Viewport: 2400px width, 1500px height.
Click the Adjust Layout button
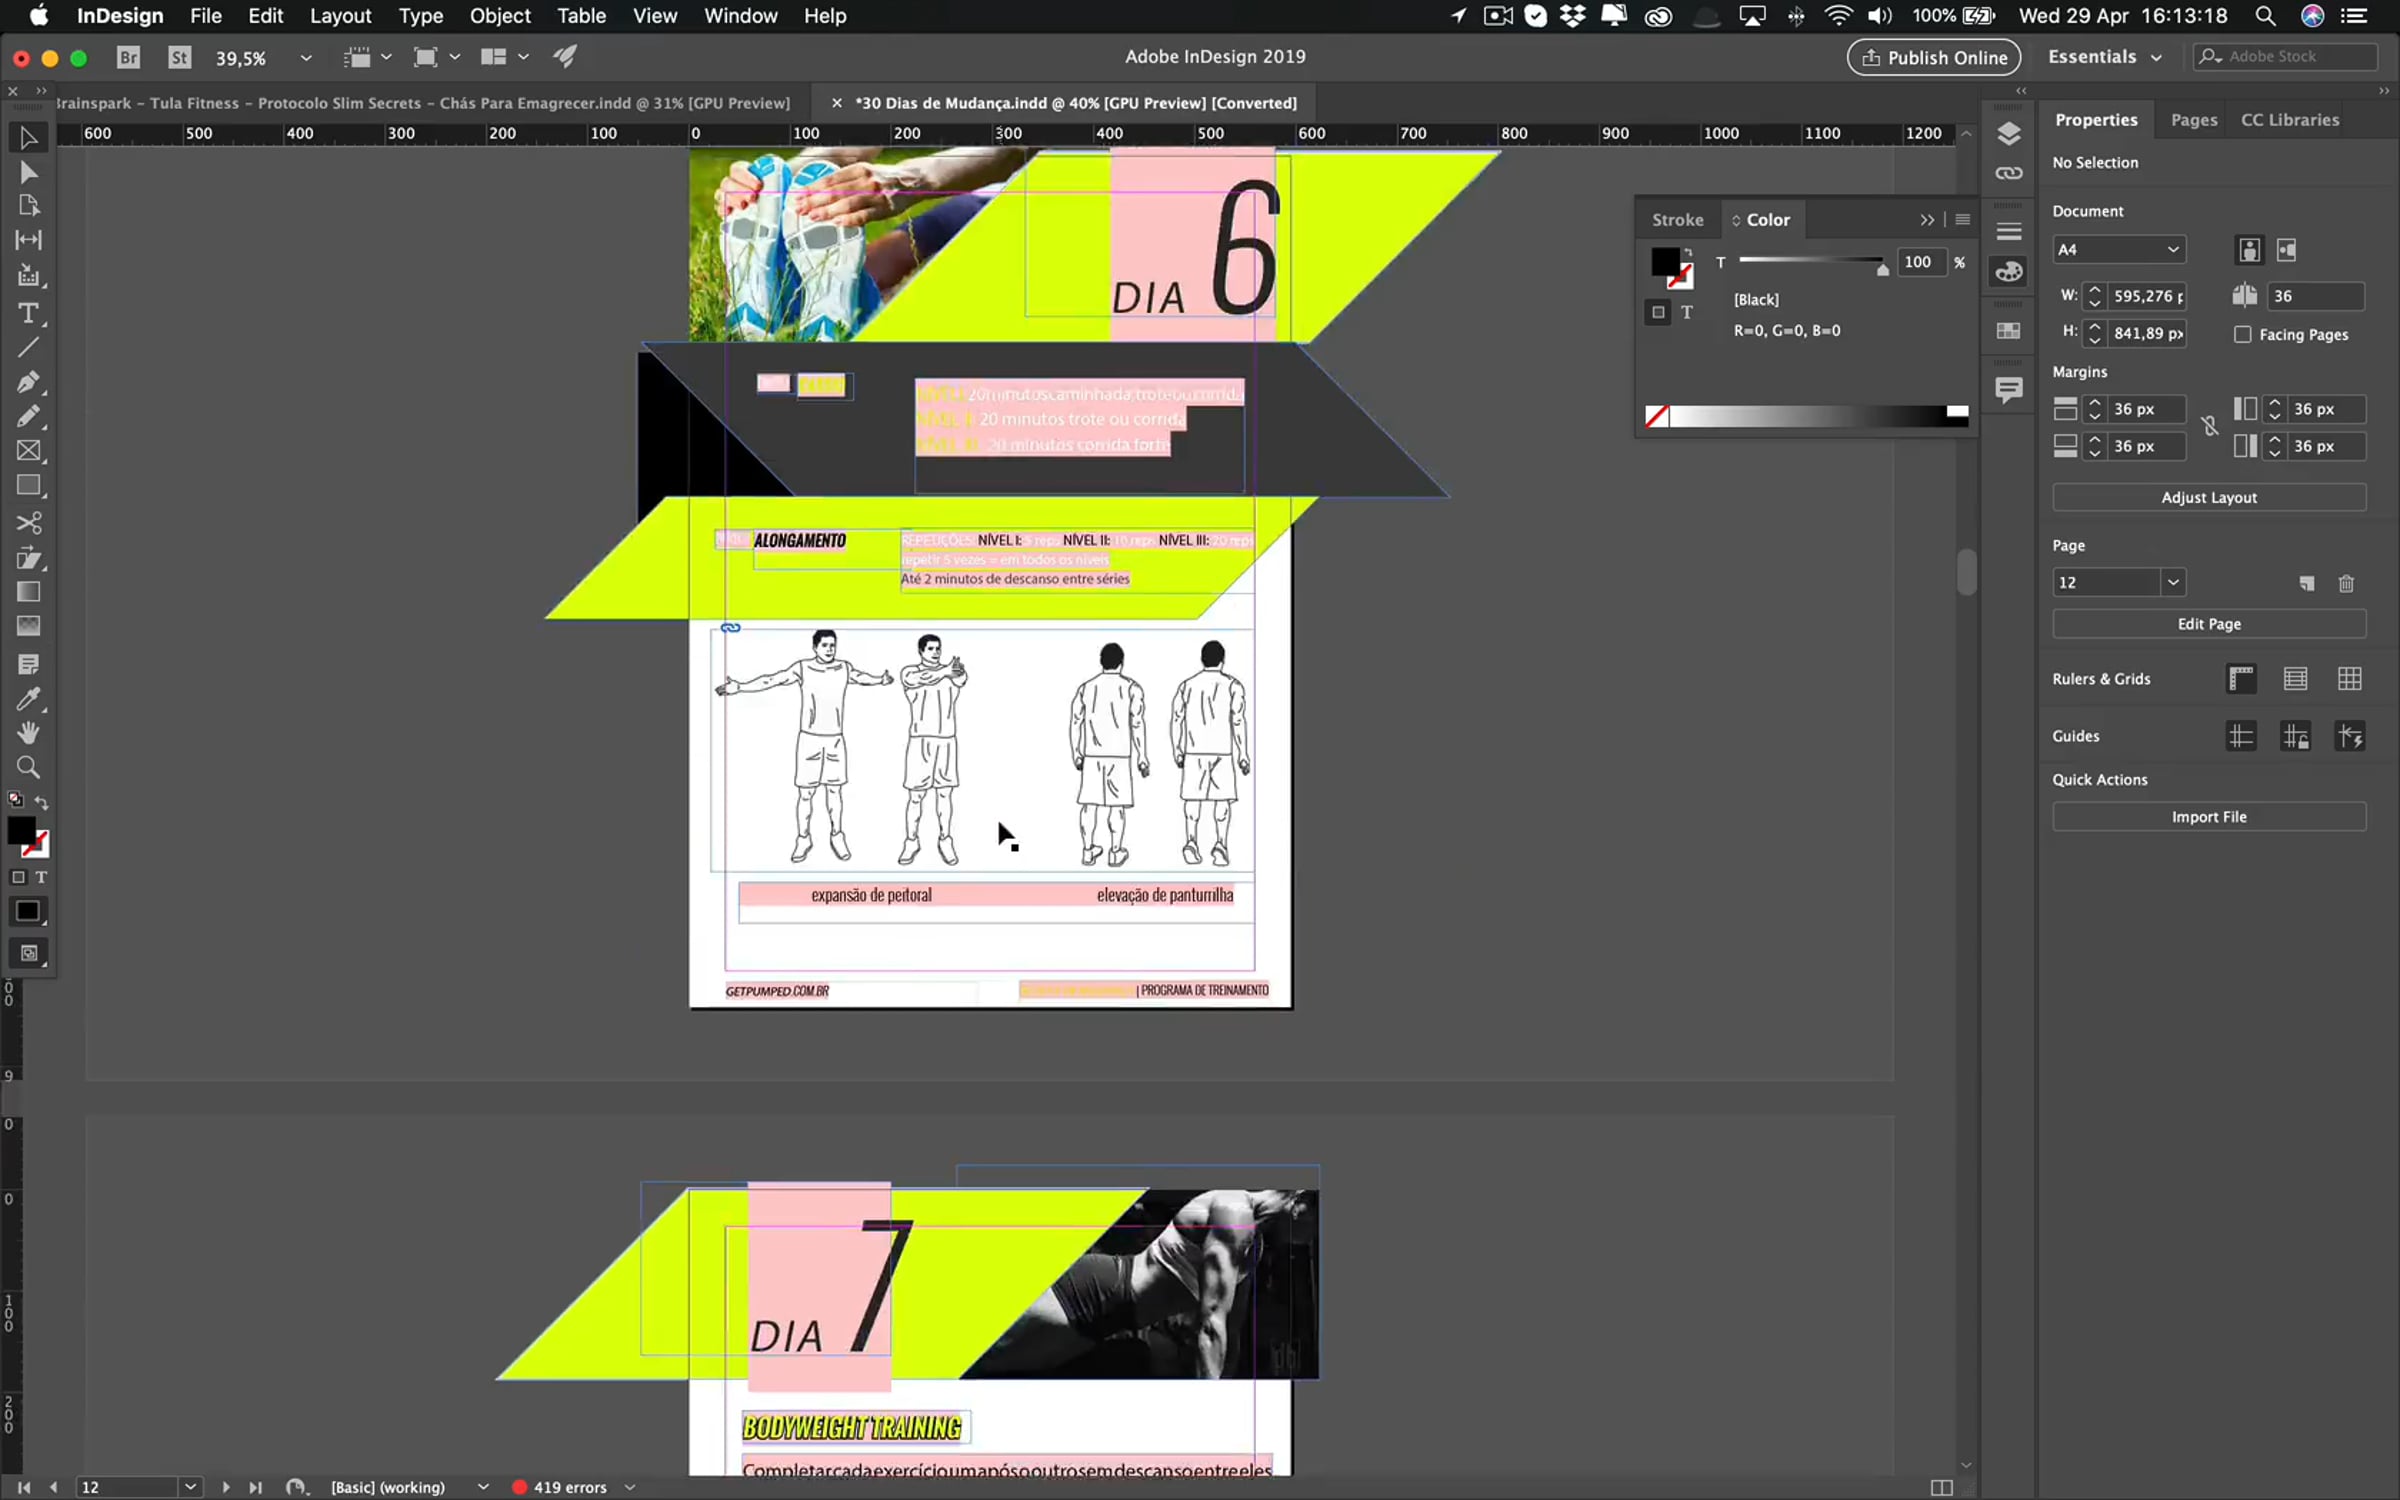coord(2208,497)
